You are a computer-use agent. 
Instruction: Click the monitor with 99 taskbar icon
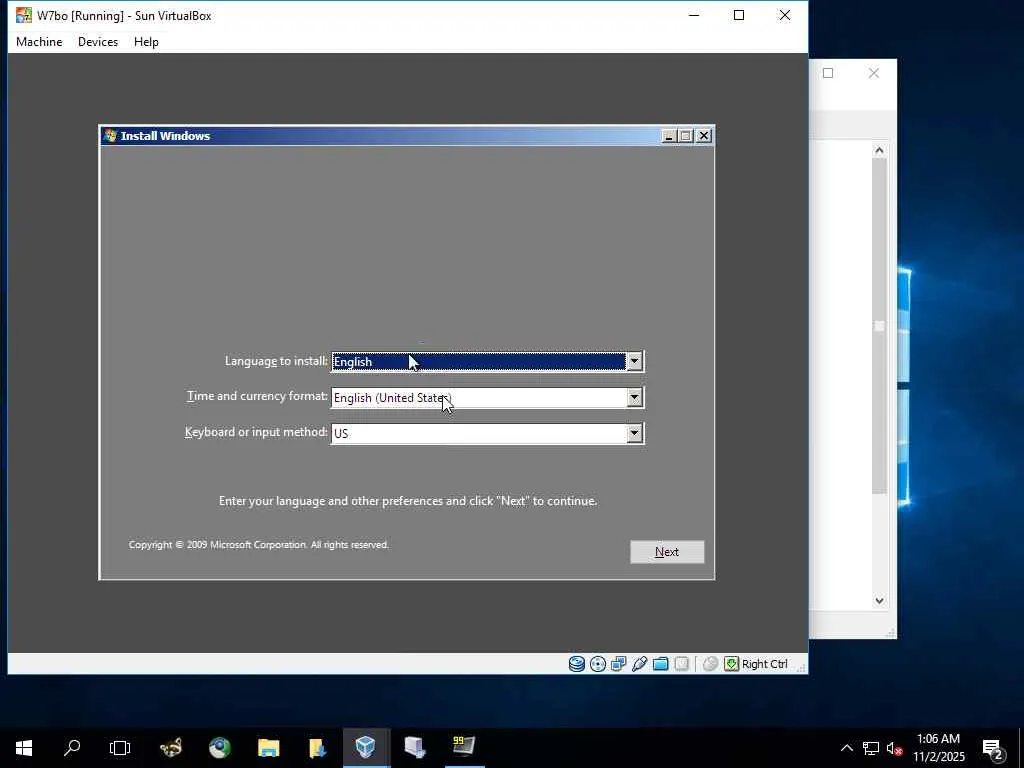click(x=464, y=748)
